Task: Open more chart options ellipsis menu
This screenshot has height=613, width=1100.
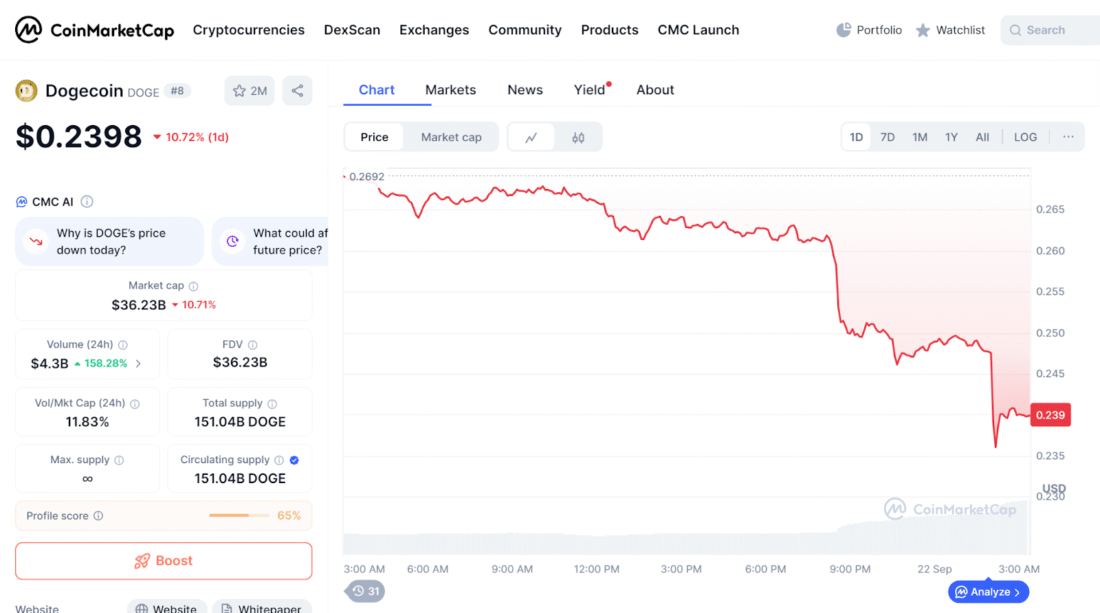Action: 1068,137
